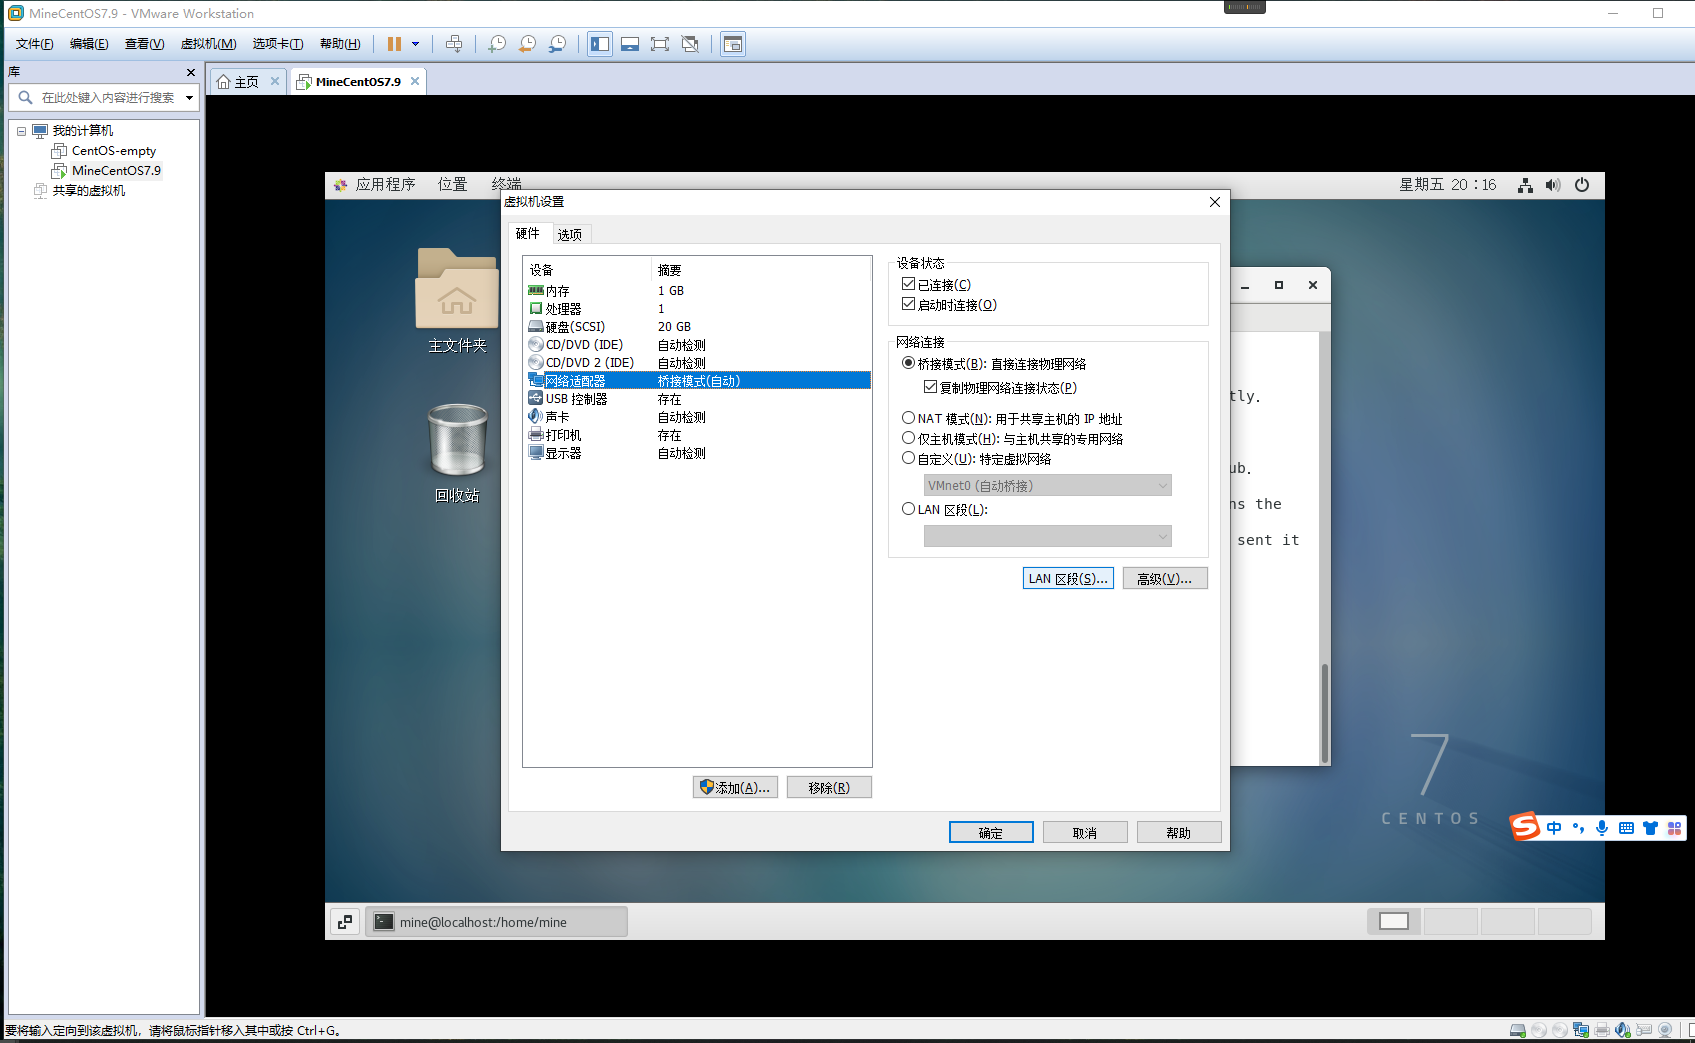Image resolution: width=1695 pixels, height=1043 pixels.
Task: Select the 内存 device row
Action: (x=698, y=291)
